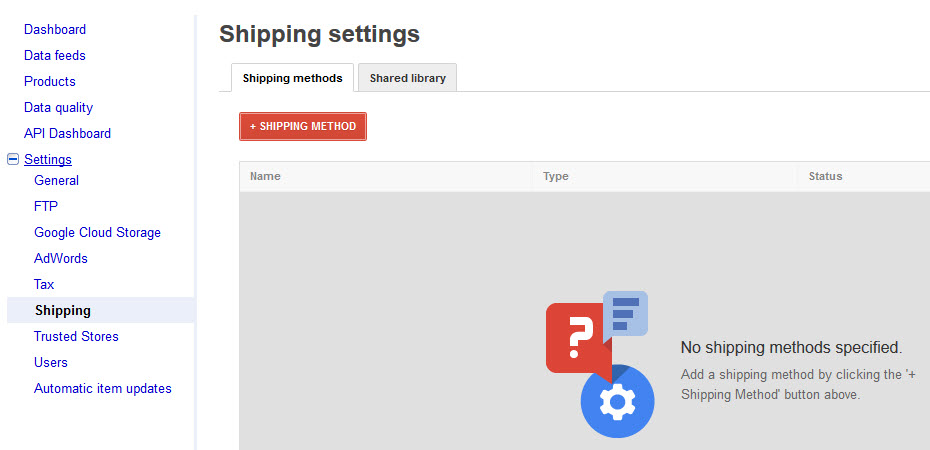This screenshot has height=450, width=930.
Task: Switch to the Shared library tab
Action: tap(407, 78)
